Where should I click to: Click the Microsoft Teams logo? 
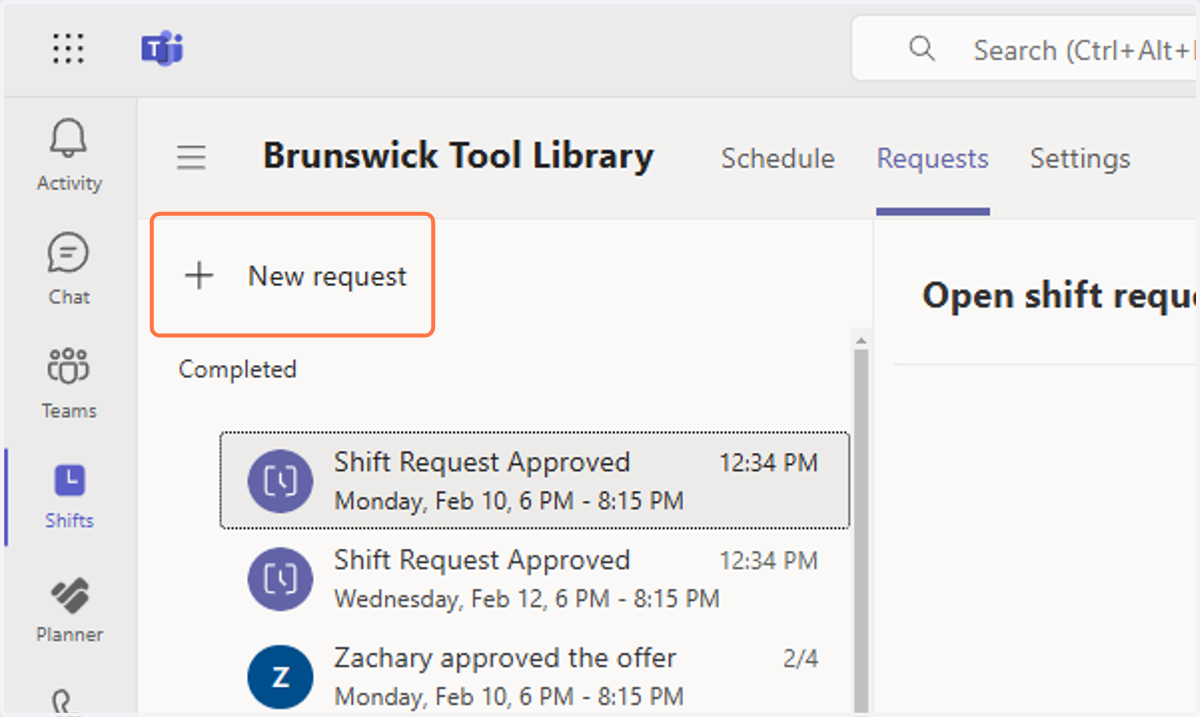pyautogui.click(x=162, y=48)
